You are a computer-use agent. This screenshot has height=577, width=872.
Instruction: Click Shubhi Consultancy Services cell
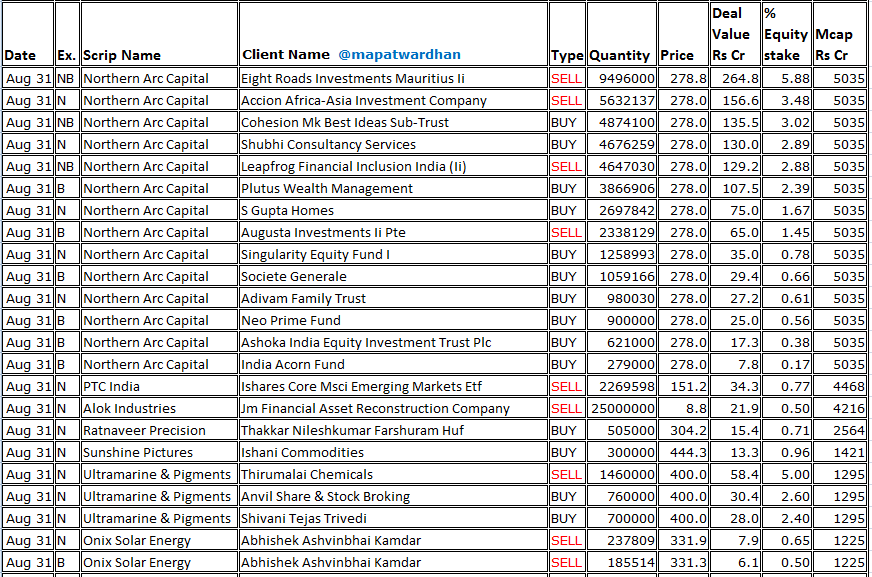(393, 145)
